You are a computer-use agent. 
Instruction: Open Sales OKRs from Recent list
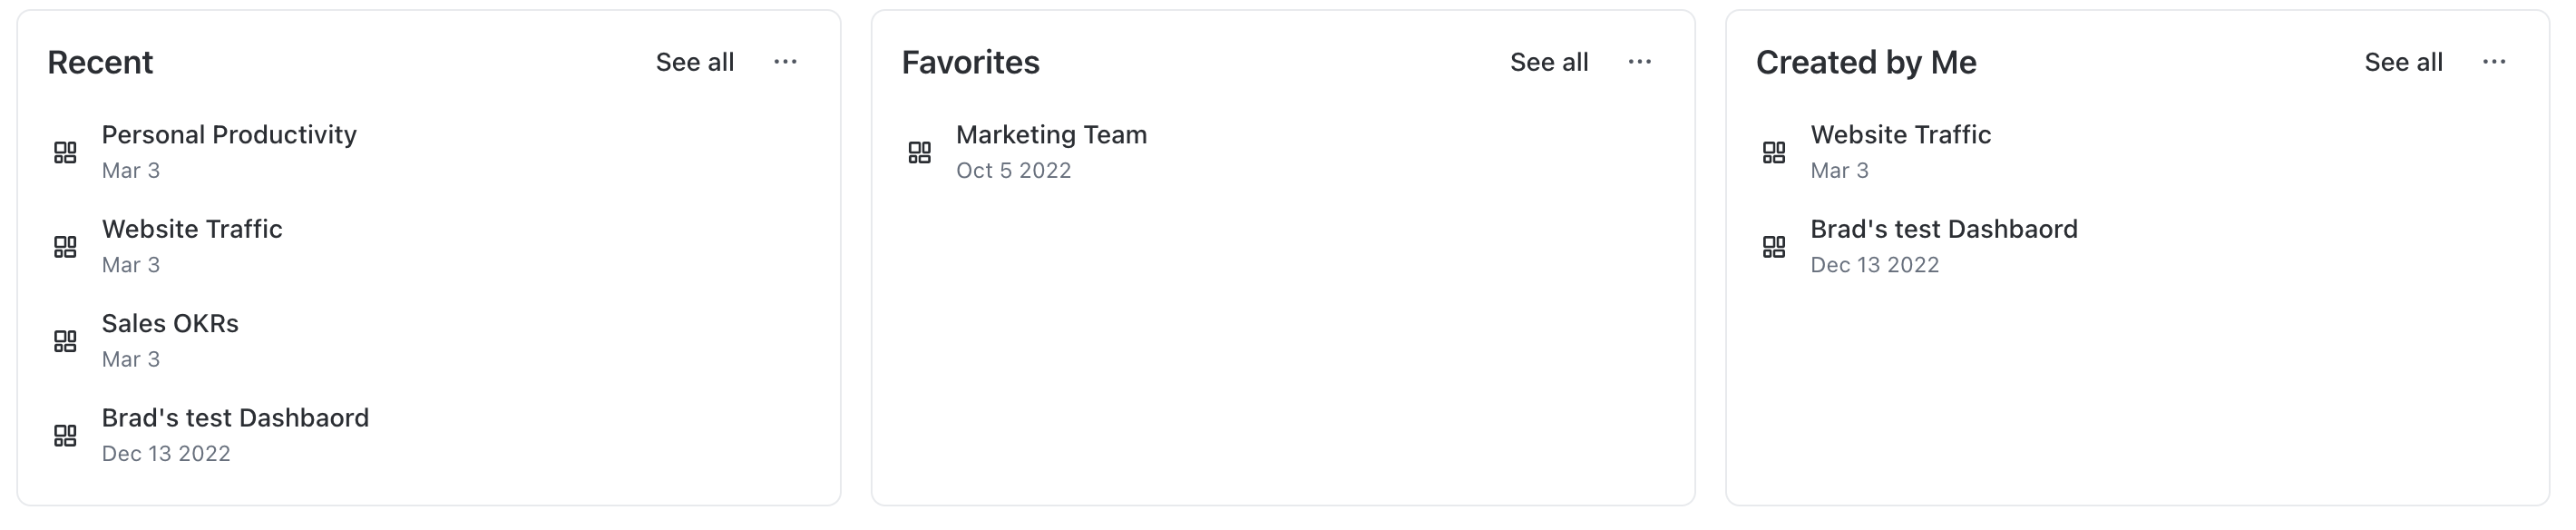(x=170, y=324)
